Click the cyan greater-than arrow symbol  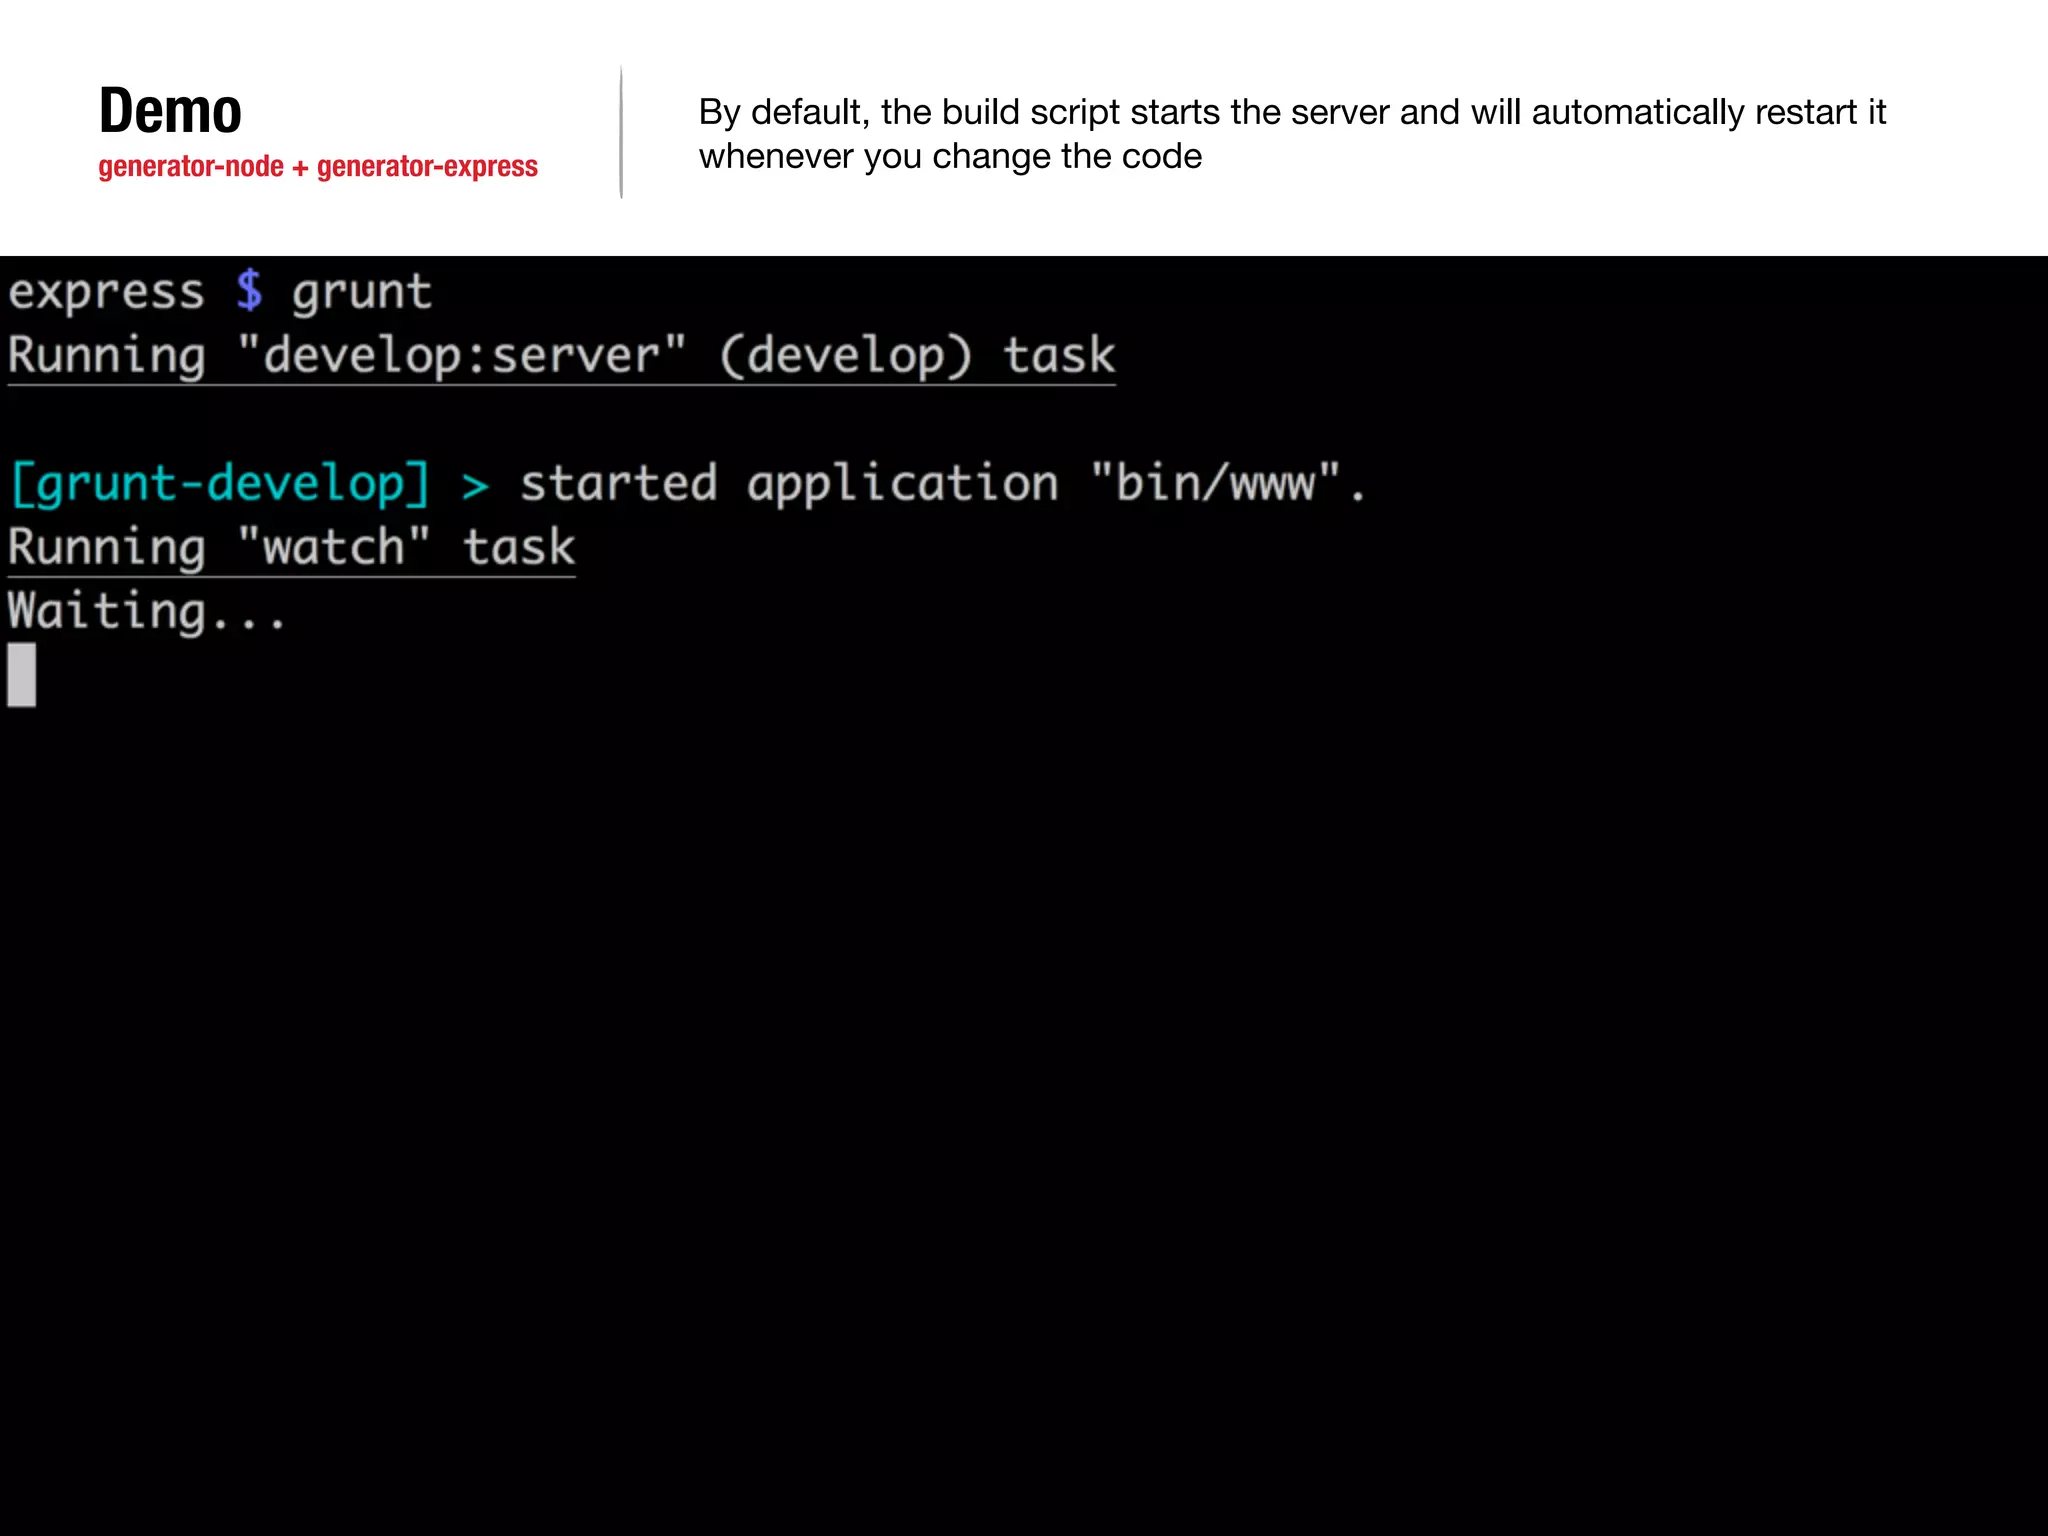tap(475, 486)
